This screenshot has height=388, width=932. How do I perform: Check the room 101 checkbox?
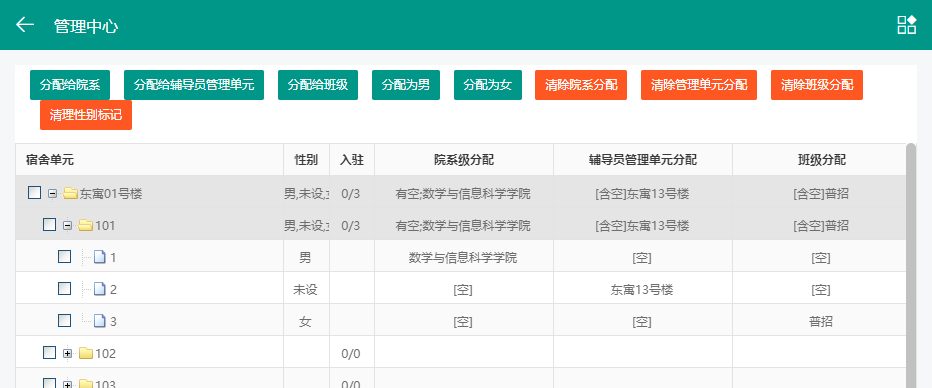(50, 225)
